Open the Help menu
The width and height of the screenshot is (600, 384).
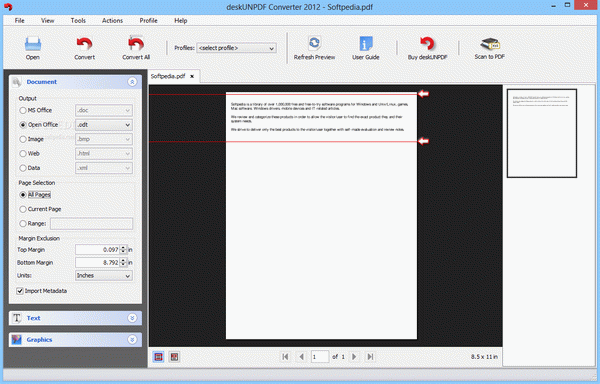tap(181, 21)
